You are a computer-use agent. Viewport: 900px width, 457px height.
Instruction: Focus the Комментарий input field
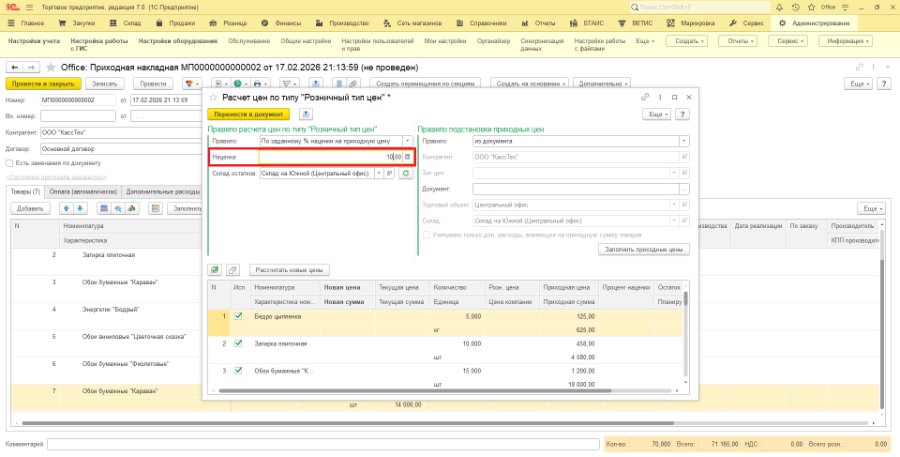click(x=323, y=444)
